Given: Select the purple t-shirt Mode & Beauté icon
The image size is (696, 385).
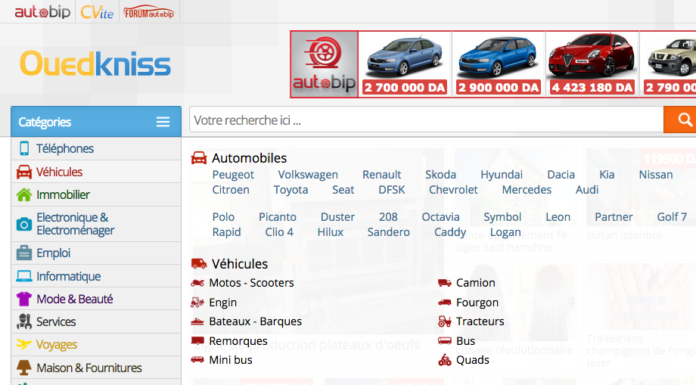Looking at the screenshot, I should 24,299.
